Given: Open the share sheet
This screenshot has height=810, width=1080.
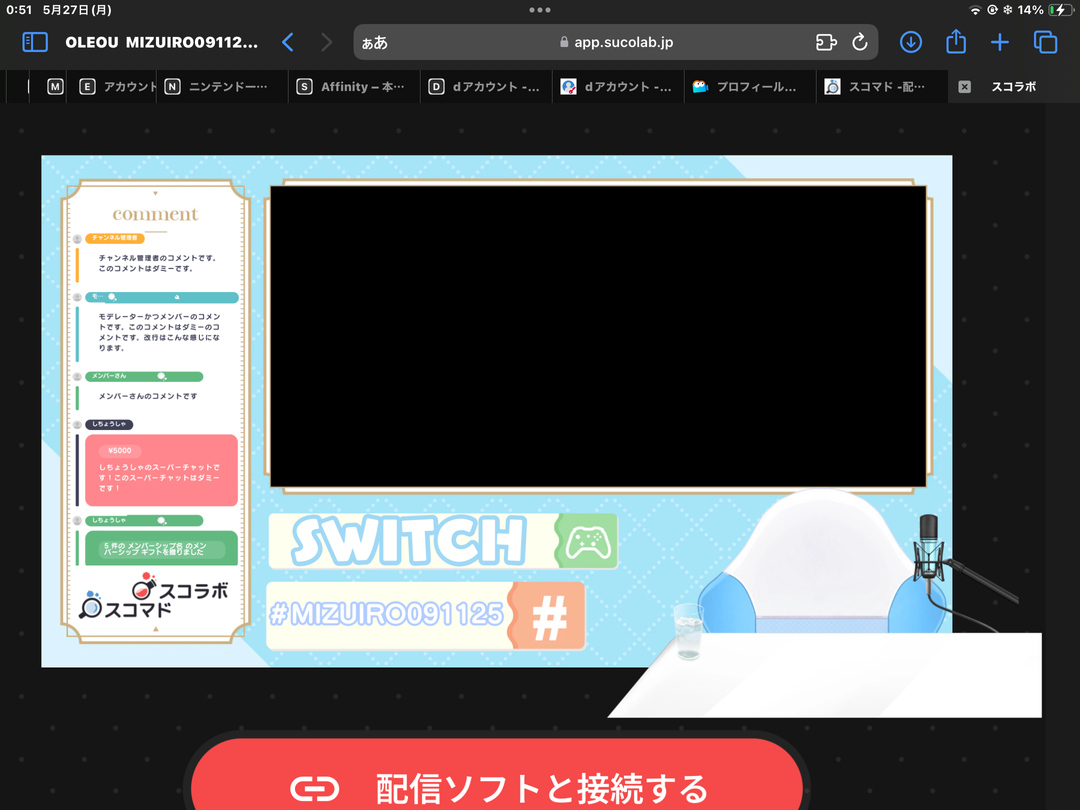Looking at the screenshot, I should click(956, 41).
